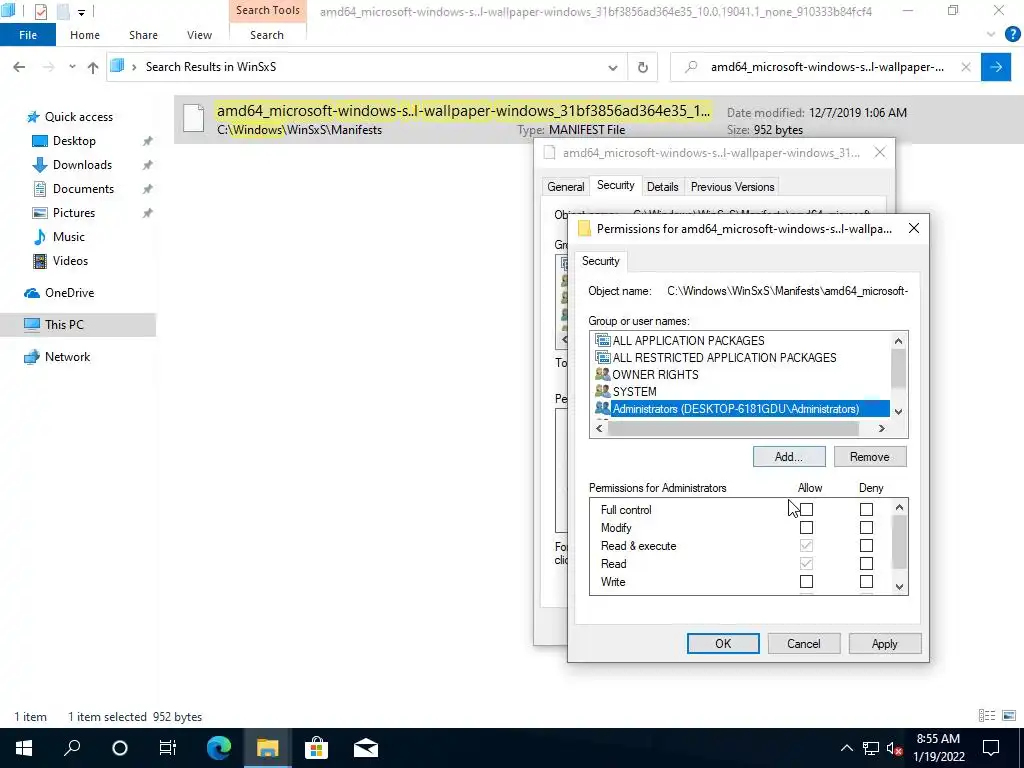Open Previous Versions tab in properties
The width and height of the screenshot is (1024, 768).
[732, 187]
